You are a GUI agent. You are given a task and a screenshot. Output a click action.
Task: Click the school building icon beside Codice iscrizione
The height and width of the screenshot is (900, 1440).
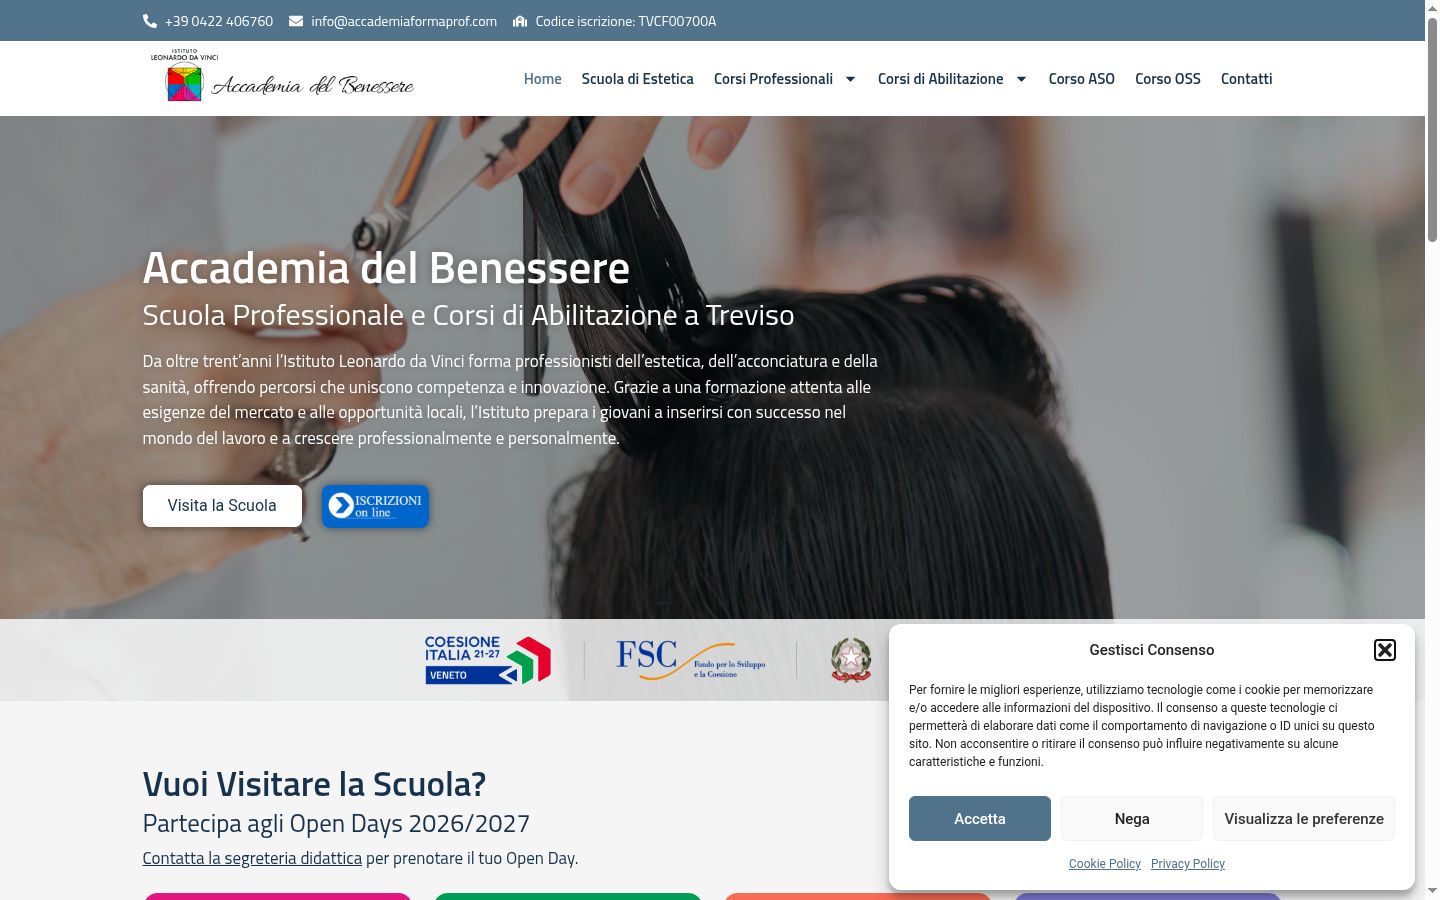(x=520, y=21)
